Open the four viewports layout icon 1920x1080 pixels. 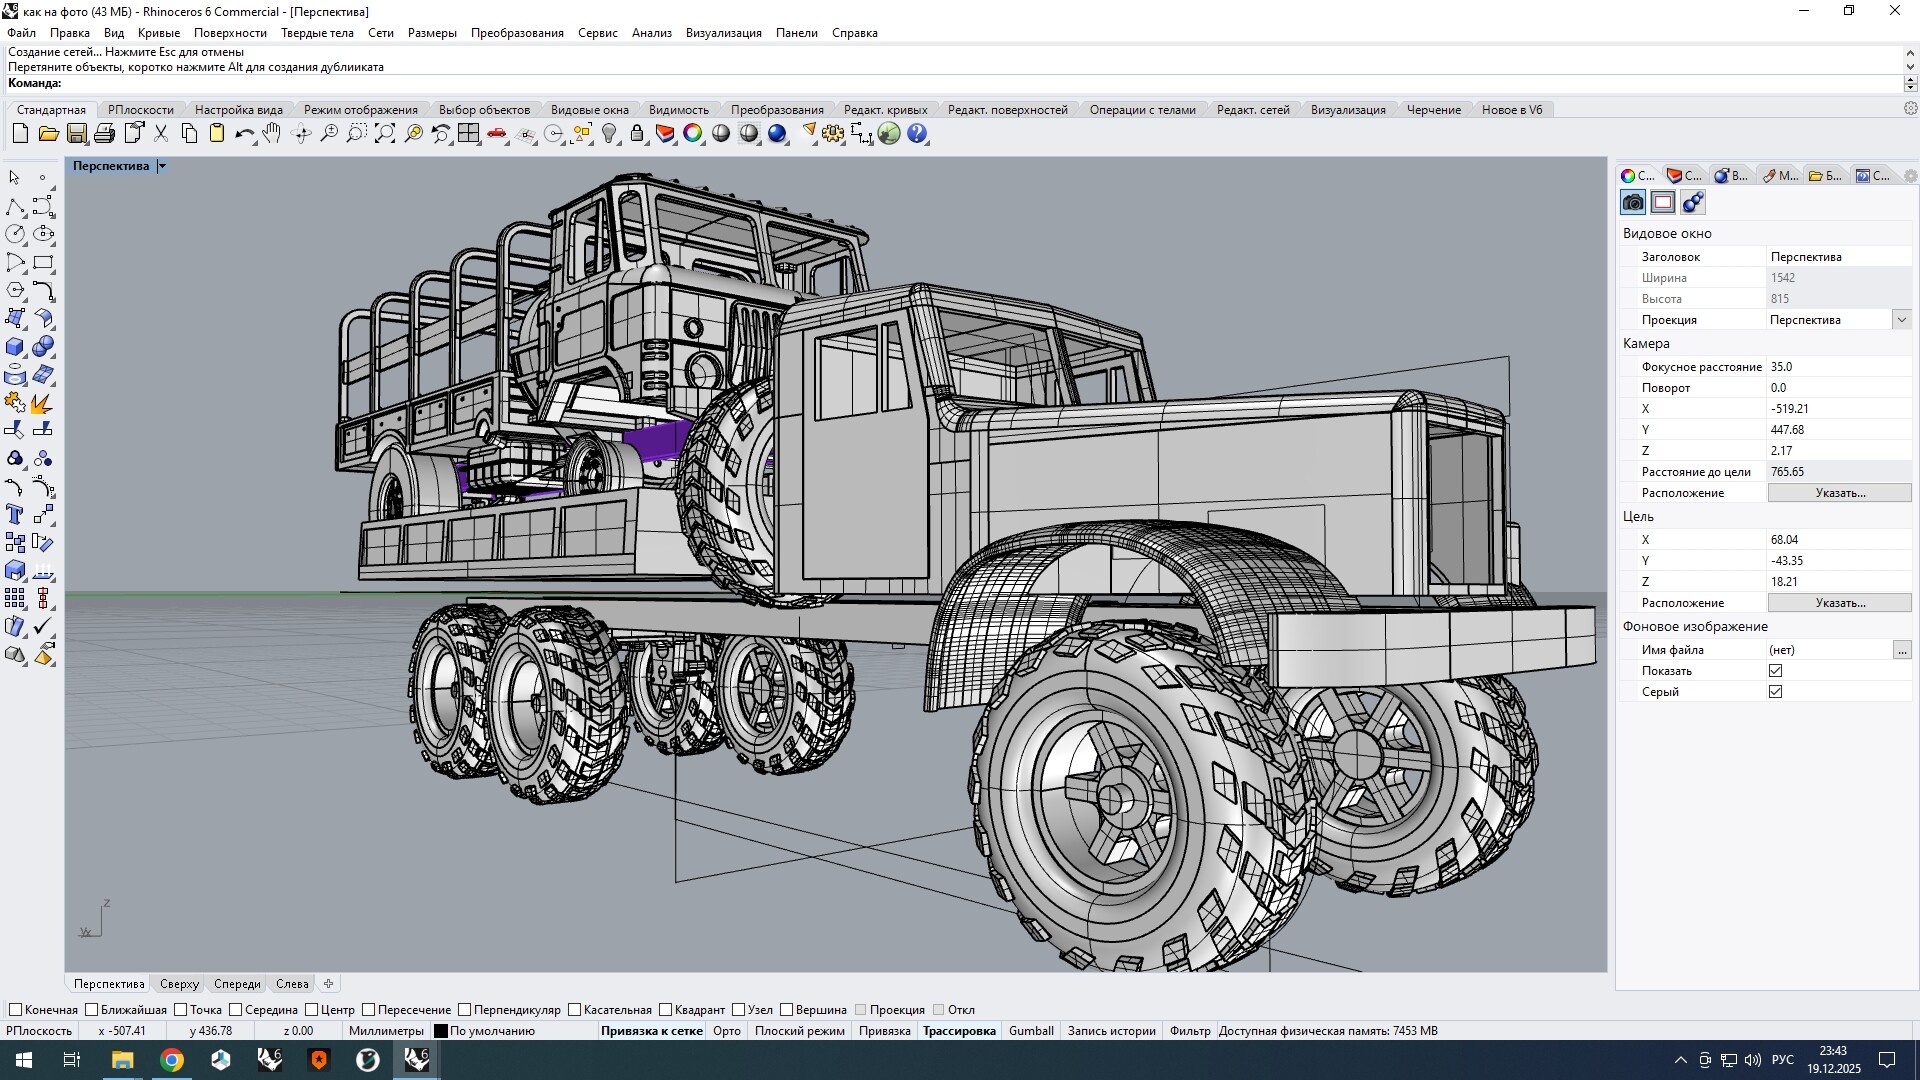point(469,134)
